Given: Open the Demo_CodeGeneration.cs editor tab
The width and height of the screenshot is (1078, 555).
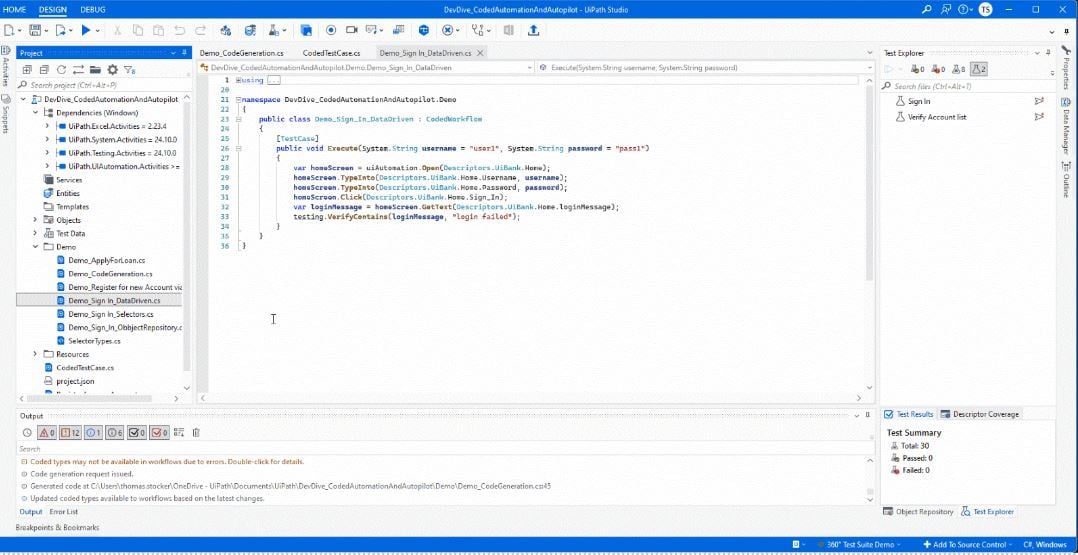Looking at the screenshot, I should click(x=241, y=53).
